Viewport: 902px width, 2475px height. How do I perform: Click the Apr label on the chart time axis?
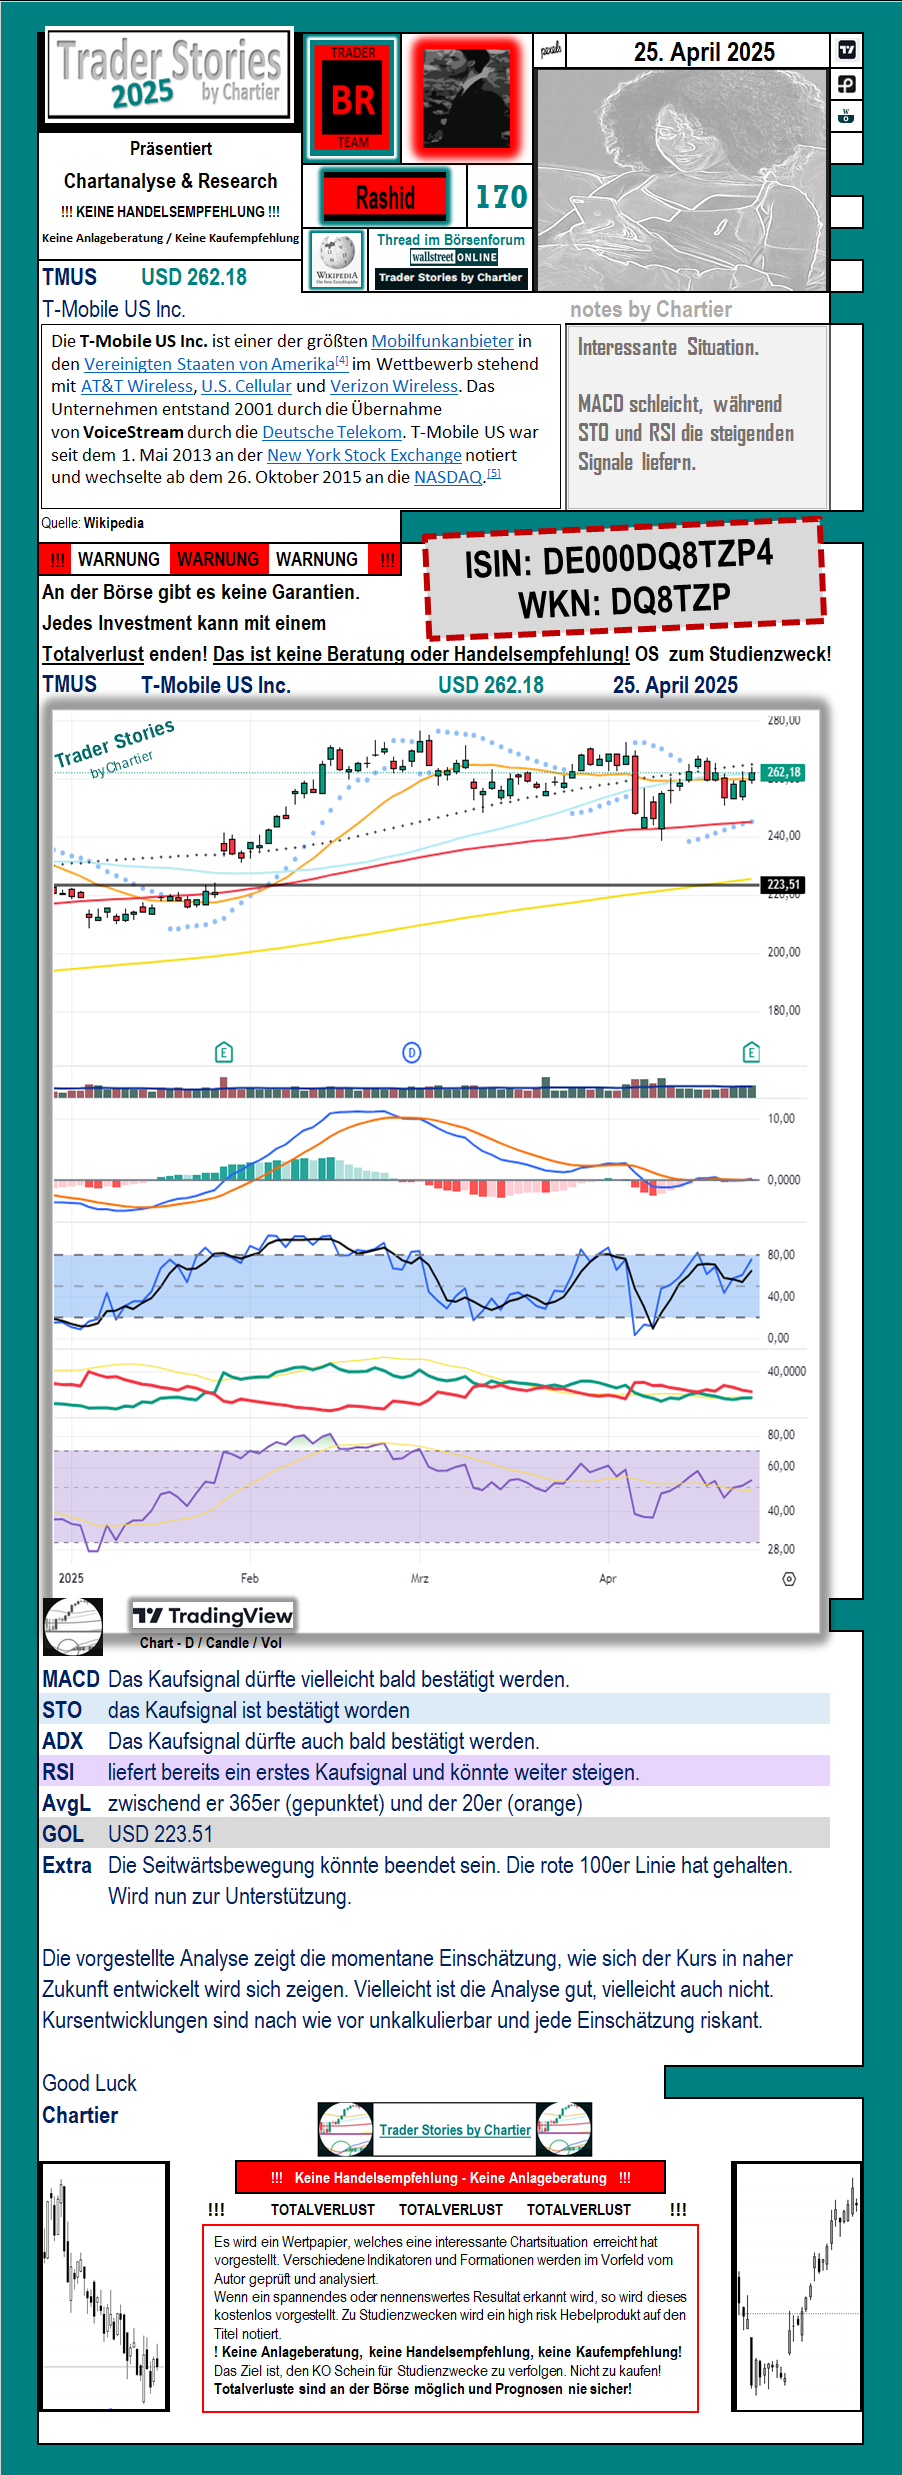tap(608, 1578)
